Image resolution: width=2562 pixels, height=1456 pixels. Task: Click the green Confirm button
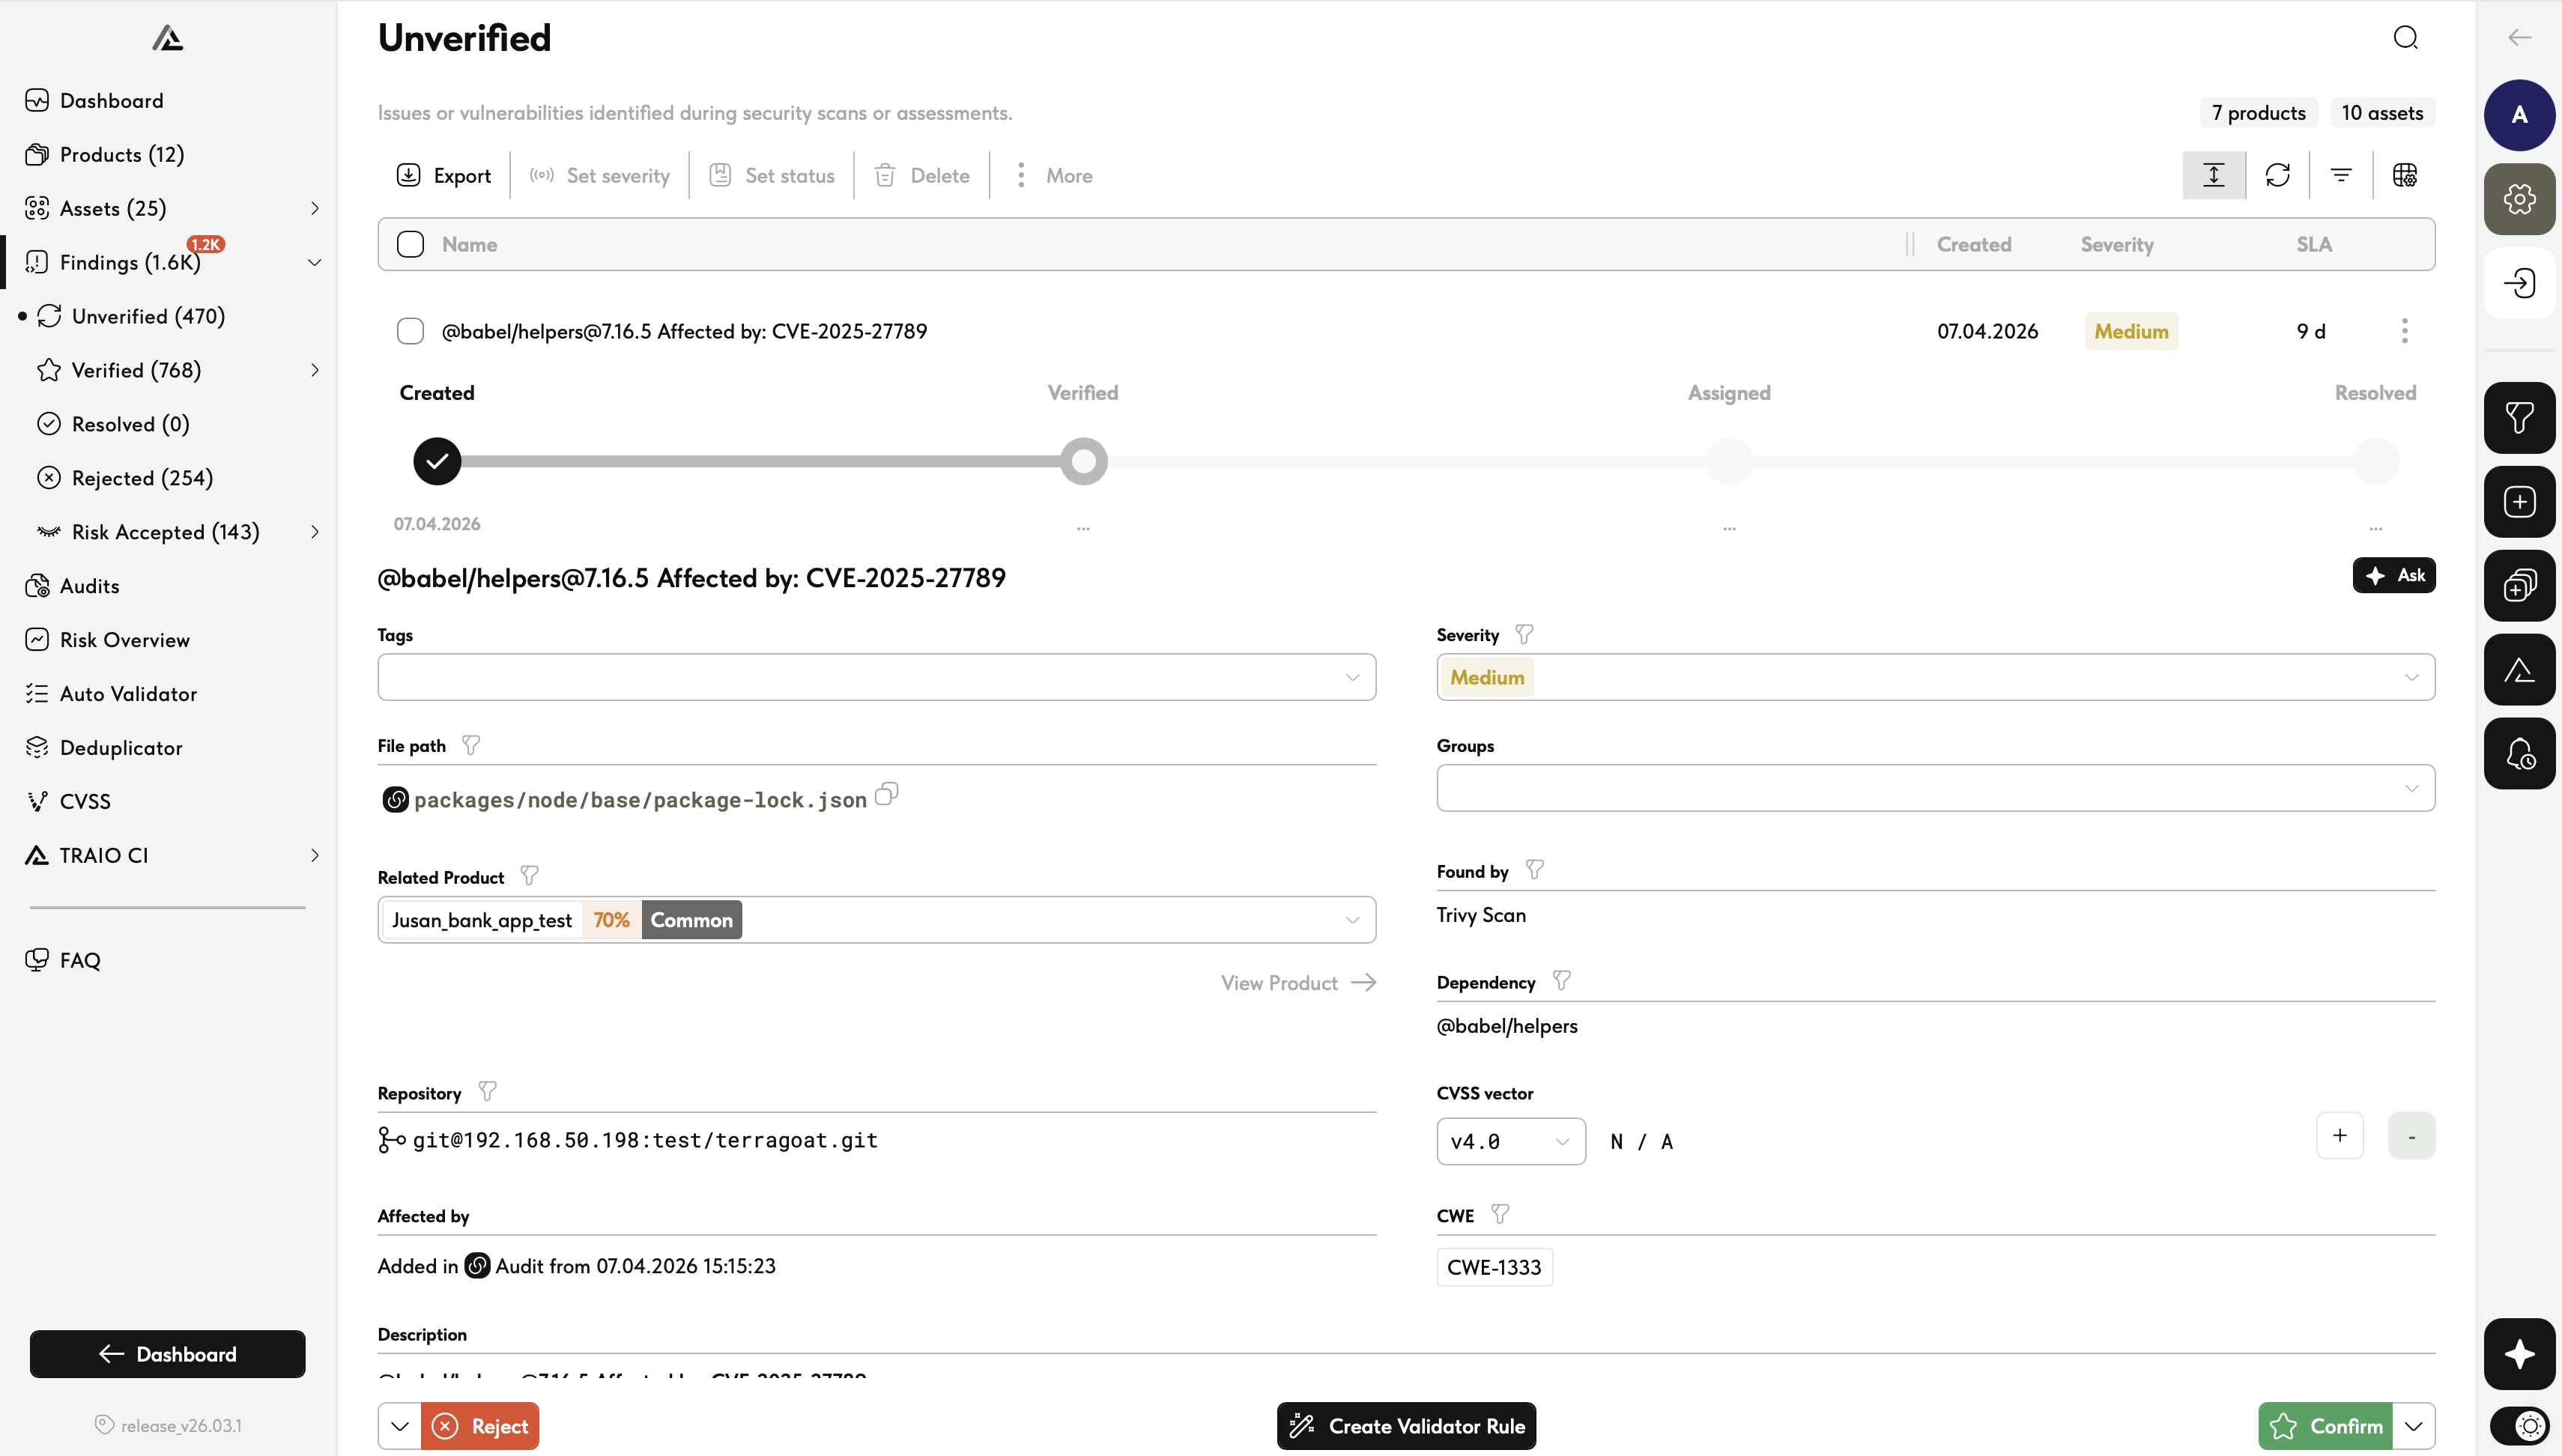pos(2325,1426)
